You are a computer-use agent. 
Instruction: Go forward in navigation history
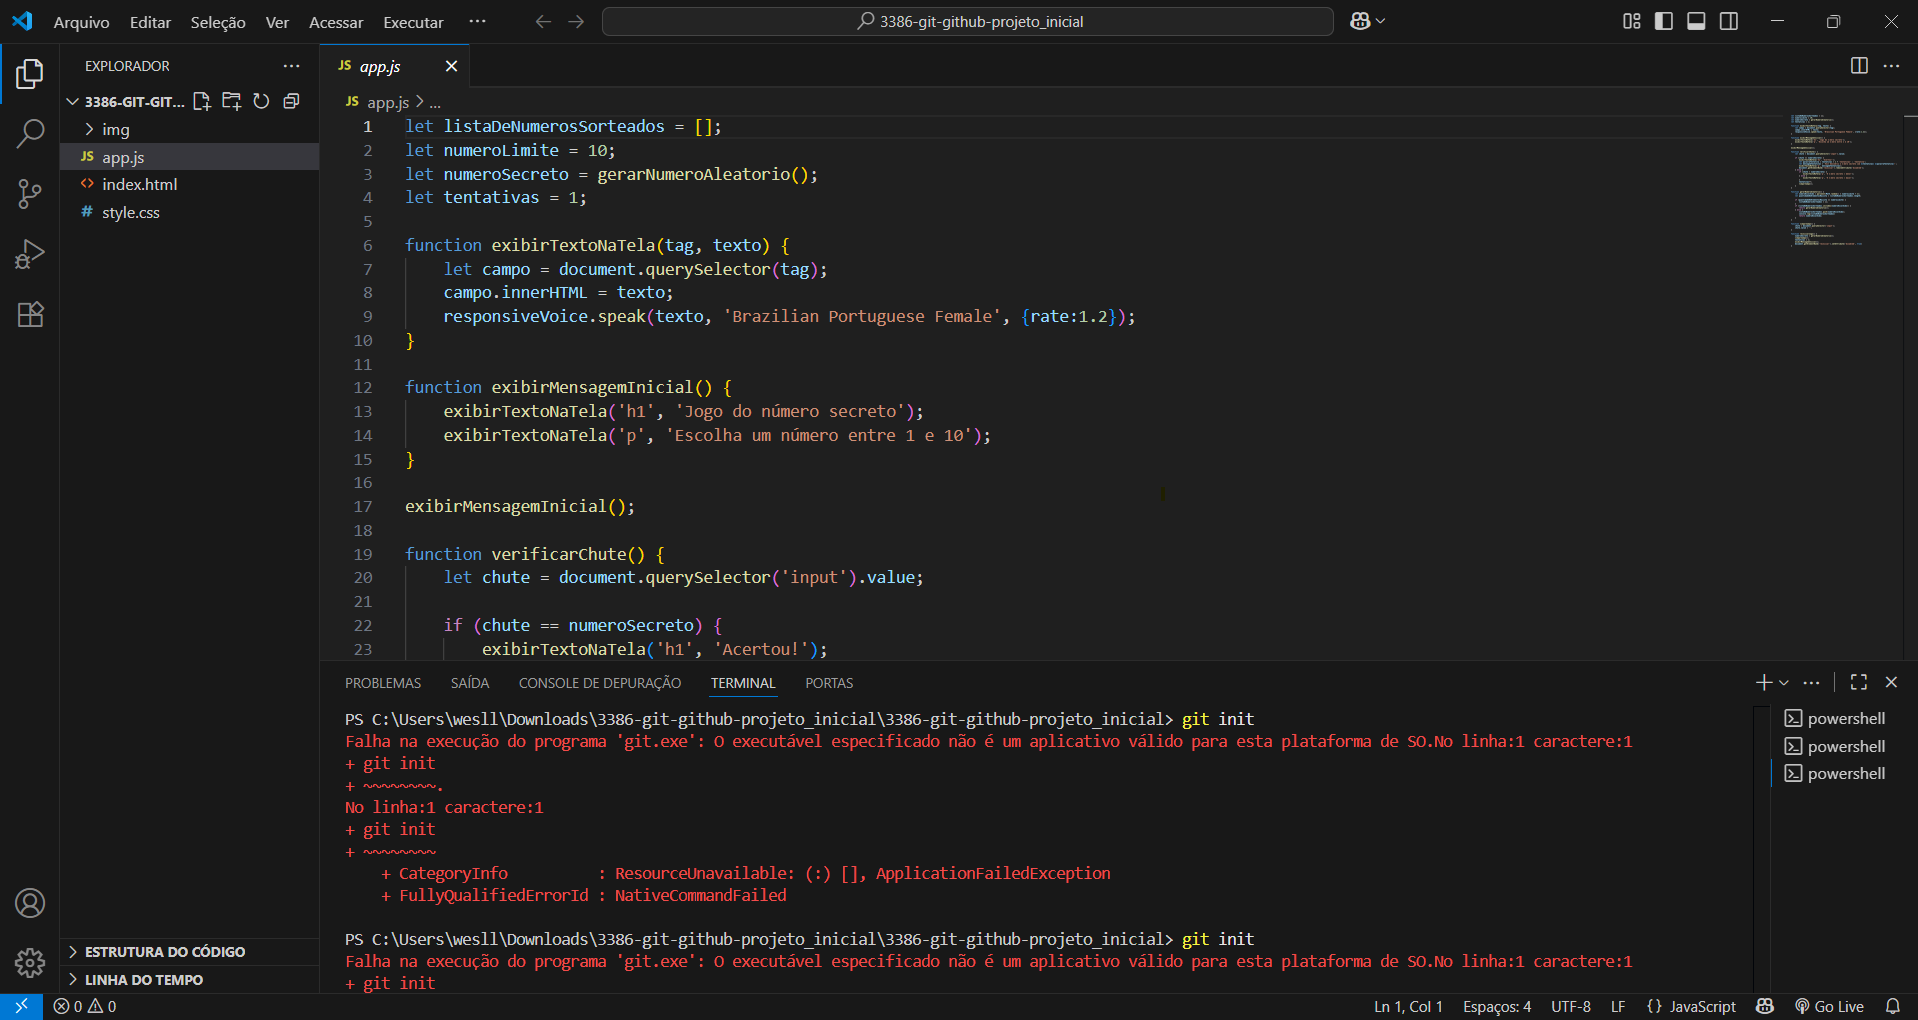pos(576,21)
